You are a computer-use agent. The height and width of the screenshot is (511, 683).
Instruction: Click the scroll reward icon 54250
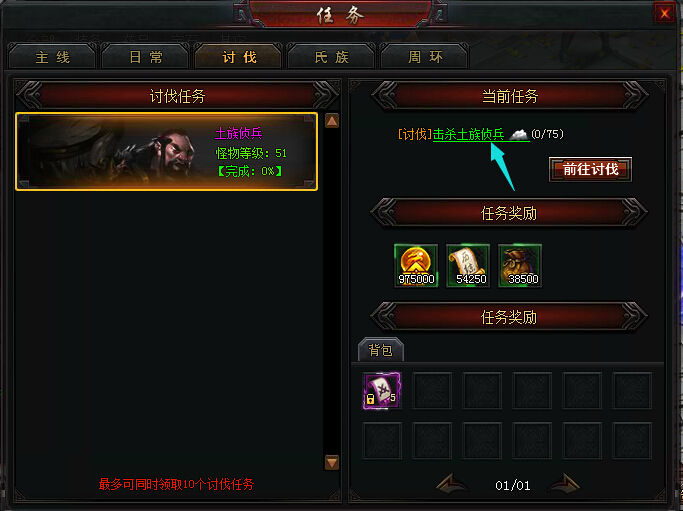click(468, 265)
